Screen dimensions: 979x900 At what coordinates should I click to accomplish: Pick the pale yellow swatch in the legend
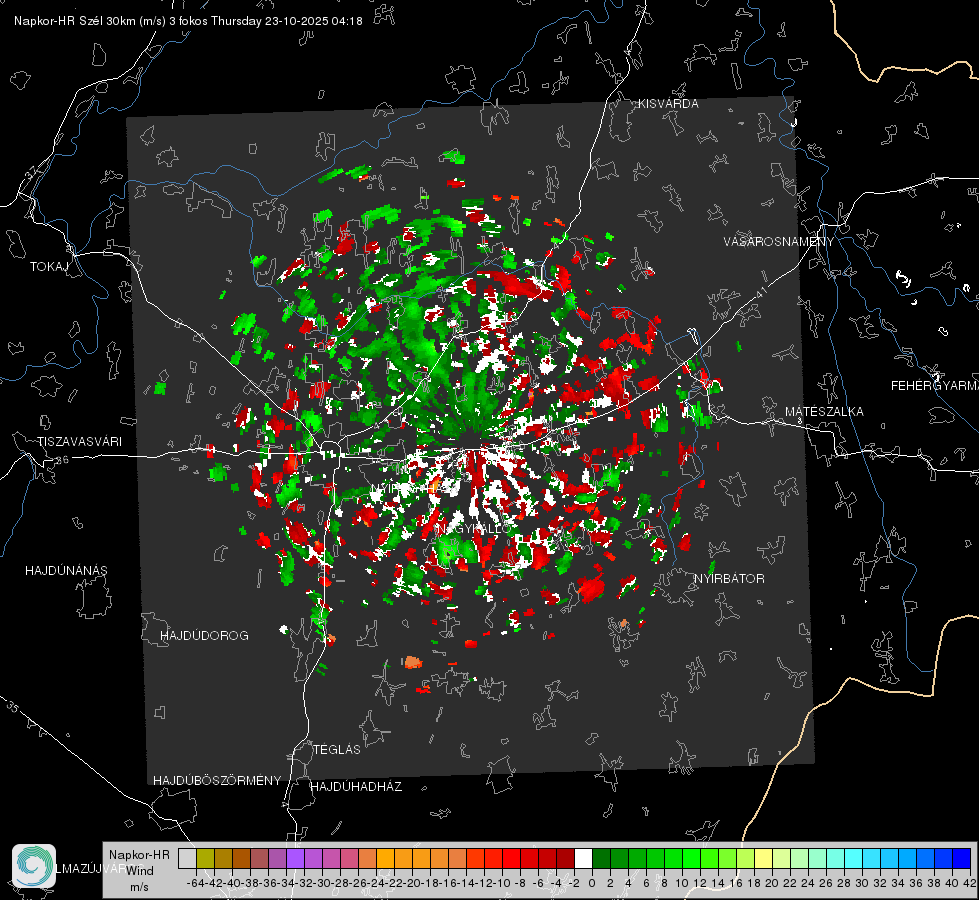(764, 858)
